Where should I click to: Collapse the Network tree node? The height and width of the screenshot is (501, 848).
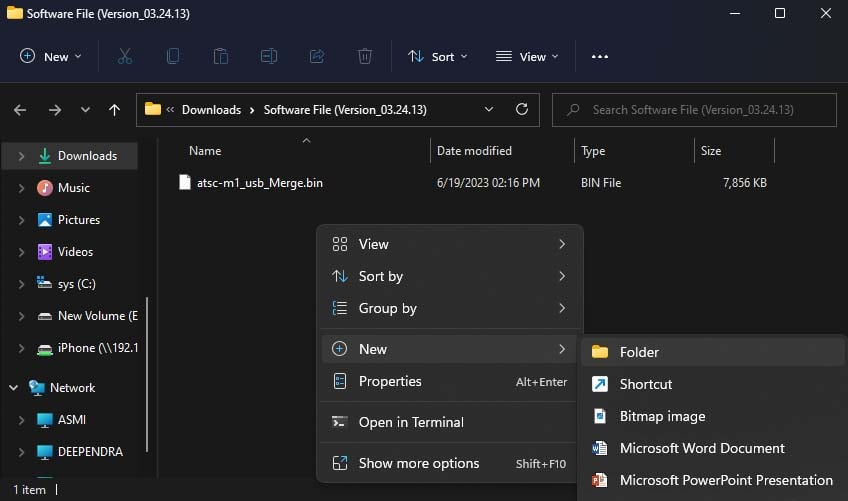click(13, 388)
